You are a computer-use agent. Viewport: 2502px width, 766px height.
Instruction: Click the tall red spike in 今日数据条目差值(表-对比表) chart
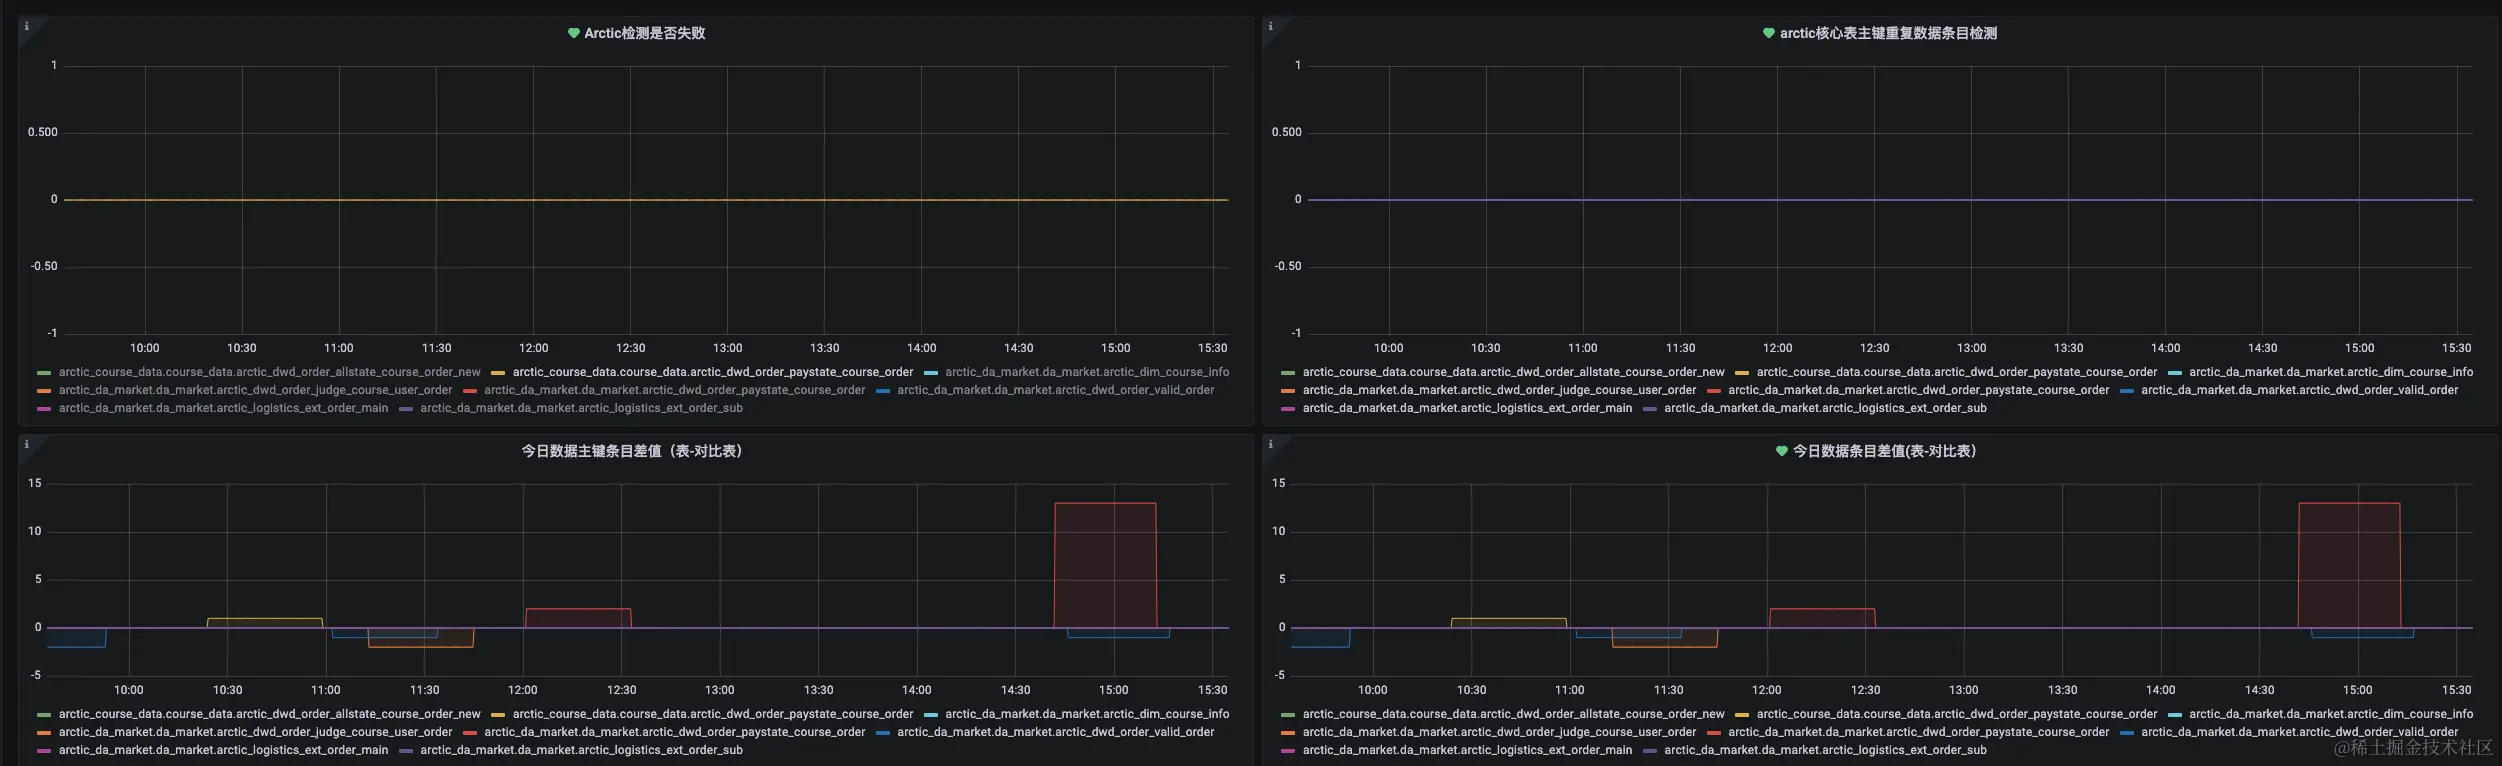(x=2349, y=565)
